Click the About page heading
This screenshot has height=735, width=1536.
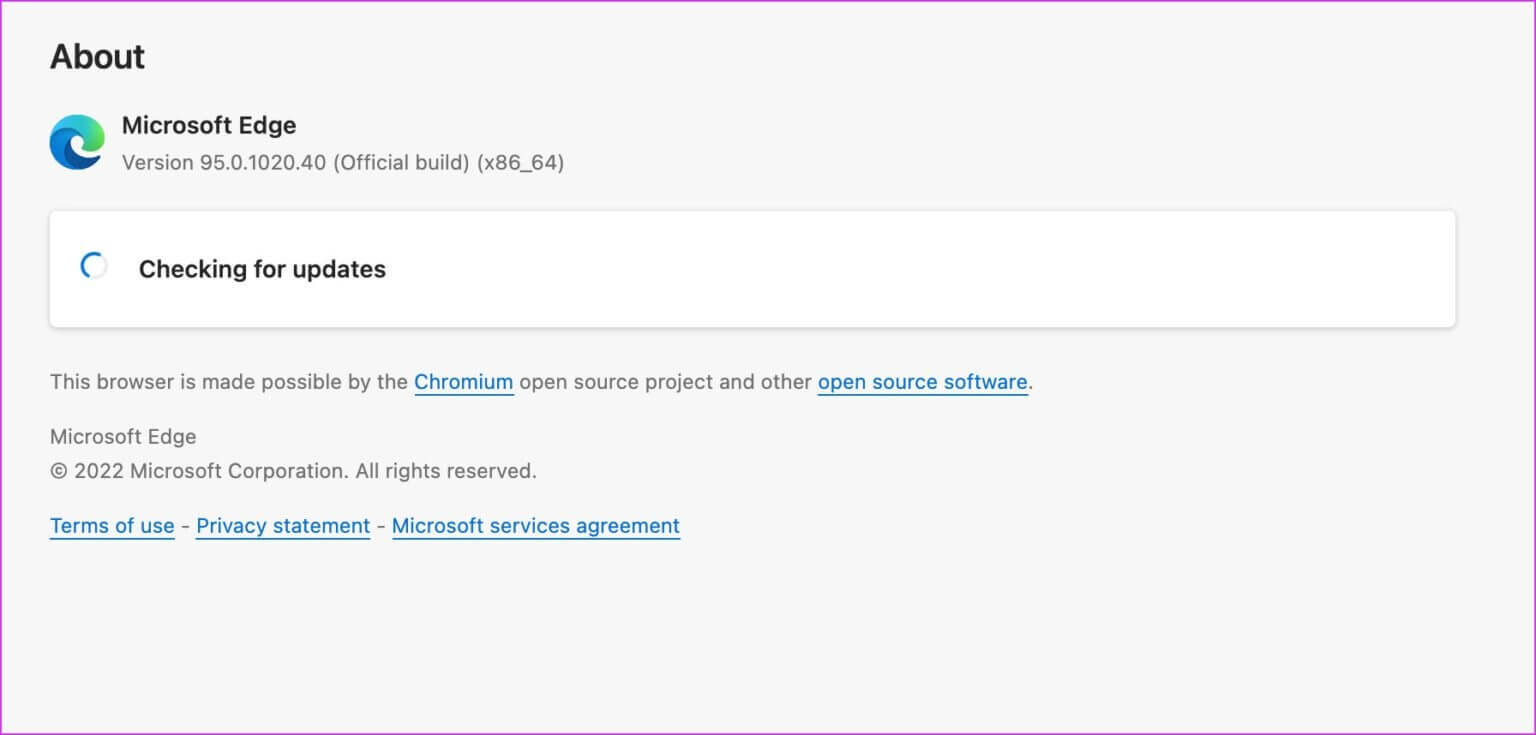(97, 57)
